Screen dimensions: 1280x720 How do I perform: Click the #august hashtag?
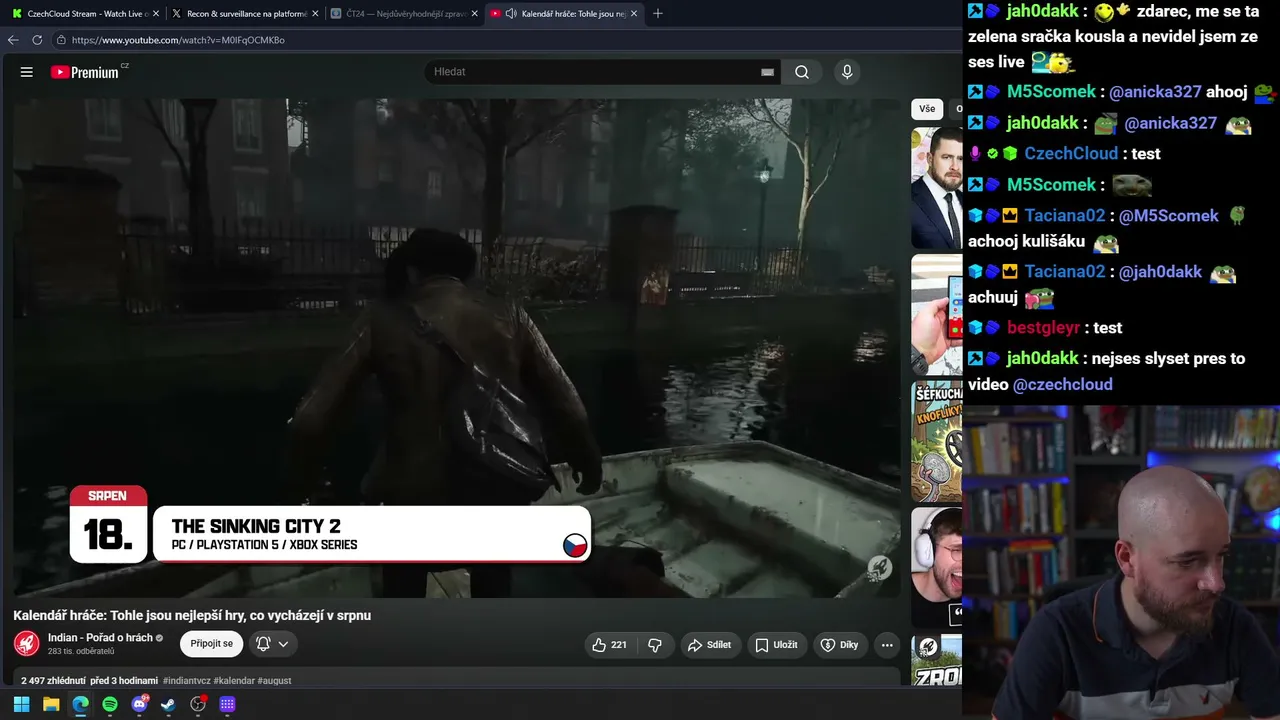274,681
